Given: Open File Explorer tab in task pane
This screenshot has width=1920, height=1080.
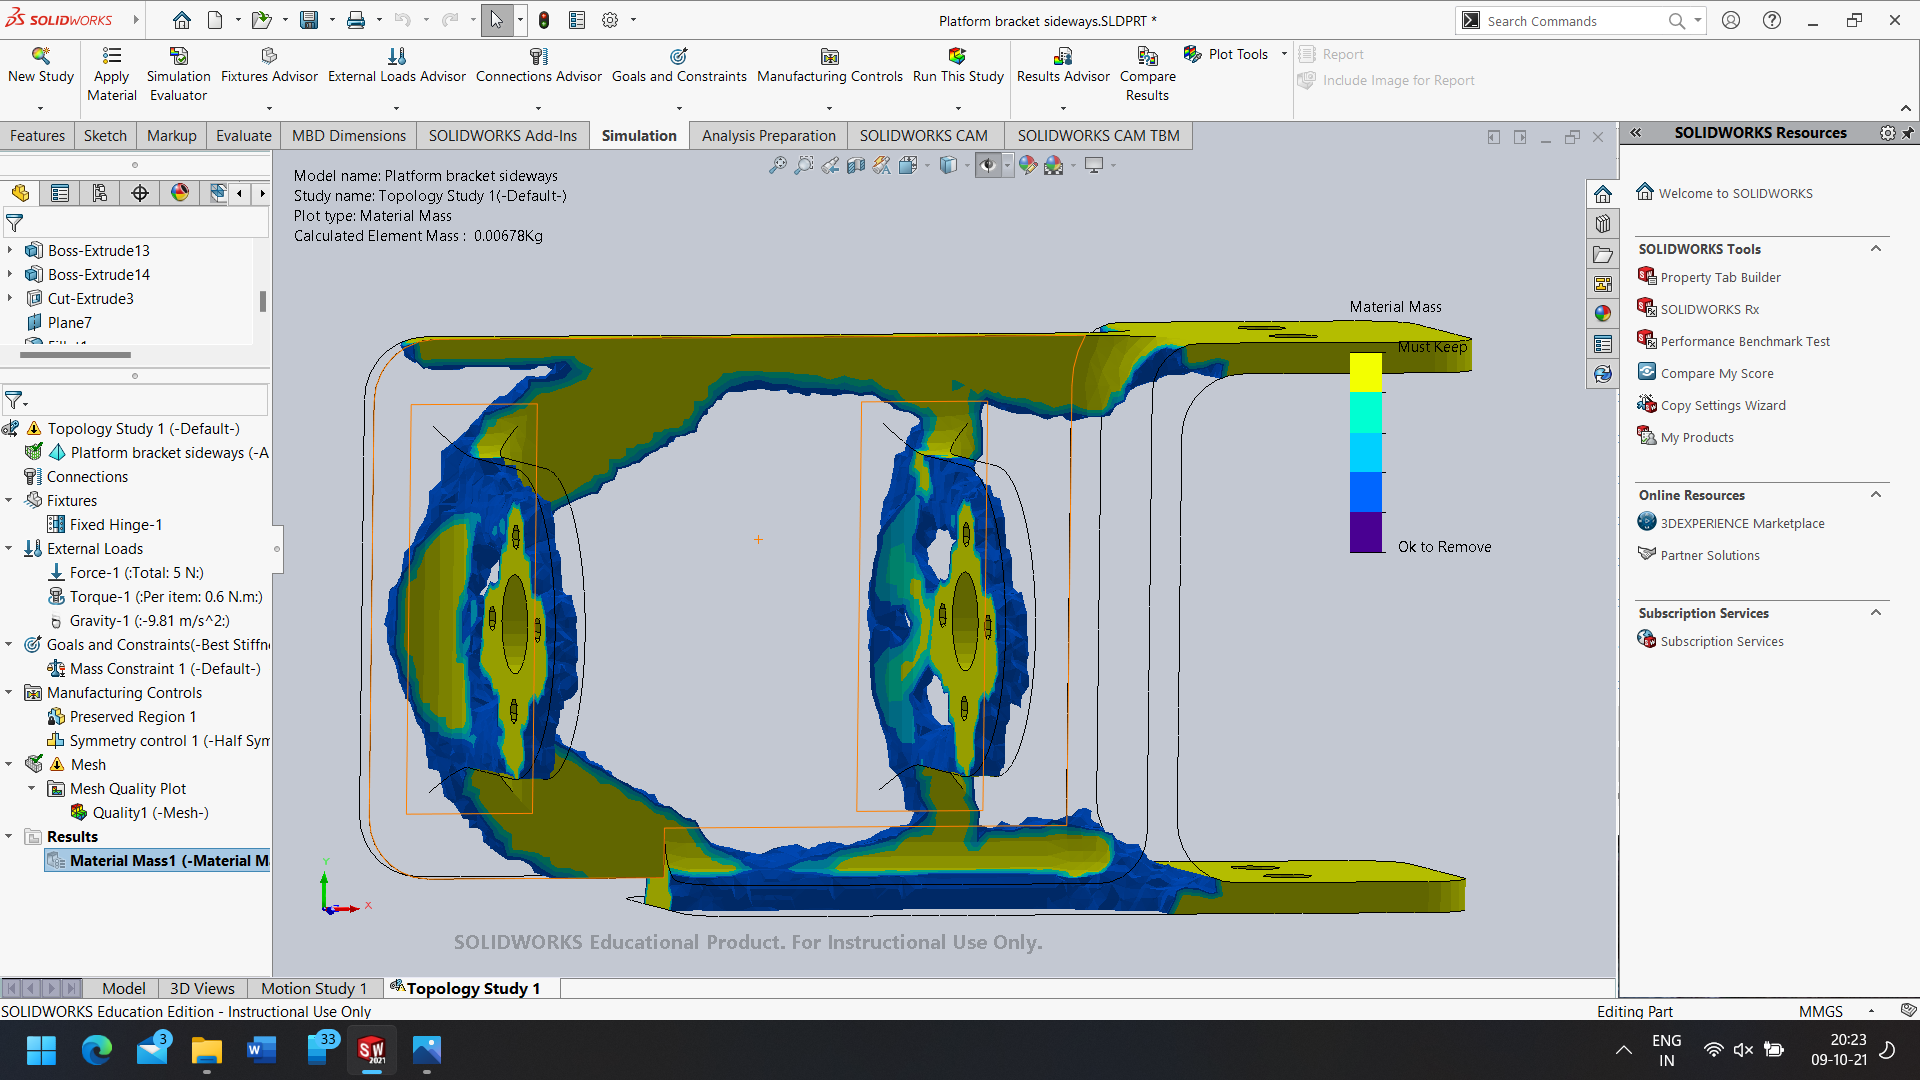Looking at the screenshot, I should pyautogui.click(x=1603, y=254).
